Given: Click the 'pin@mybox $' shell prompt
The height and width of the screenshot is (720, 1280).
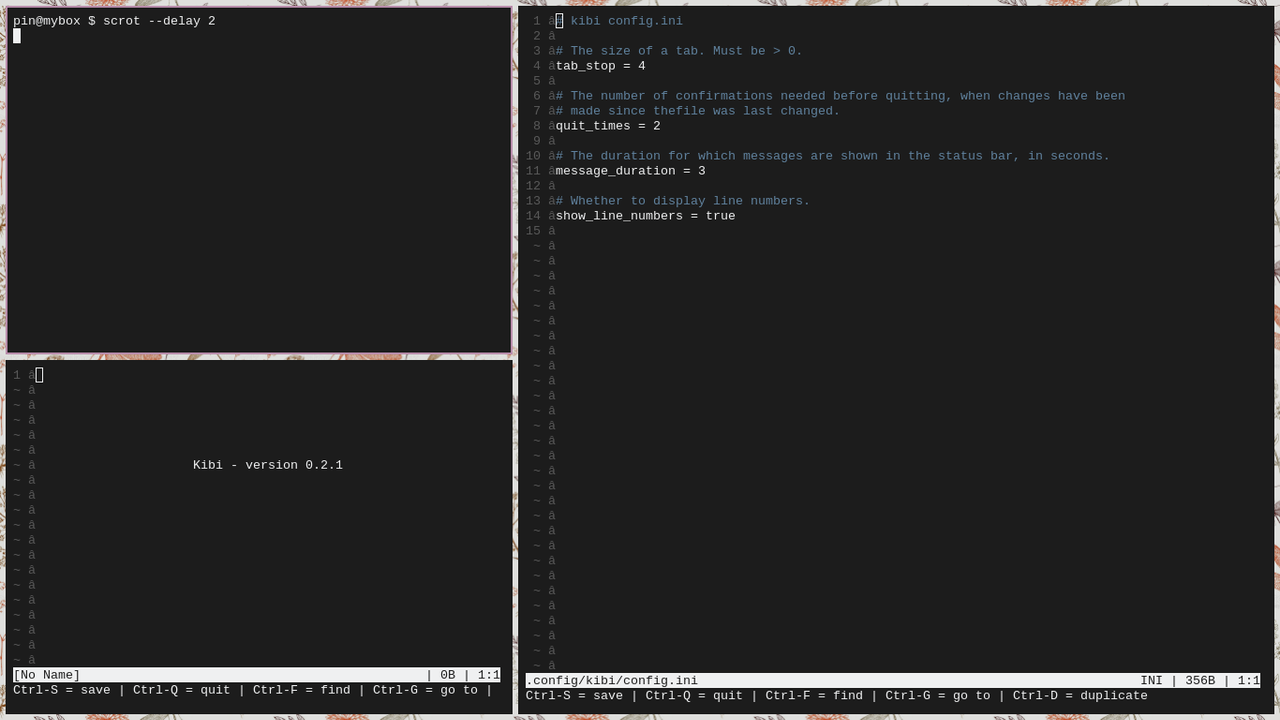Looking at the screenshot, I should (x=54, y=21).
